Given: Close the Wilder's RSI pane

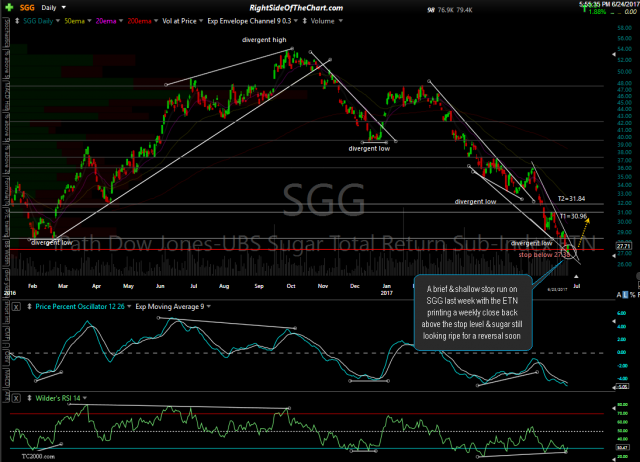Looking at the screenshot, I should [16, 398].
